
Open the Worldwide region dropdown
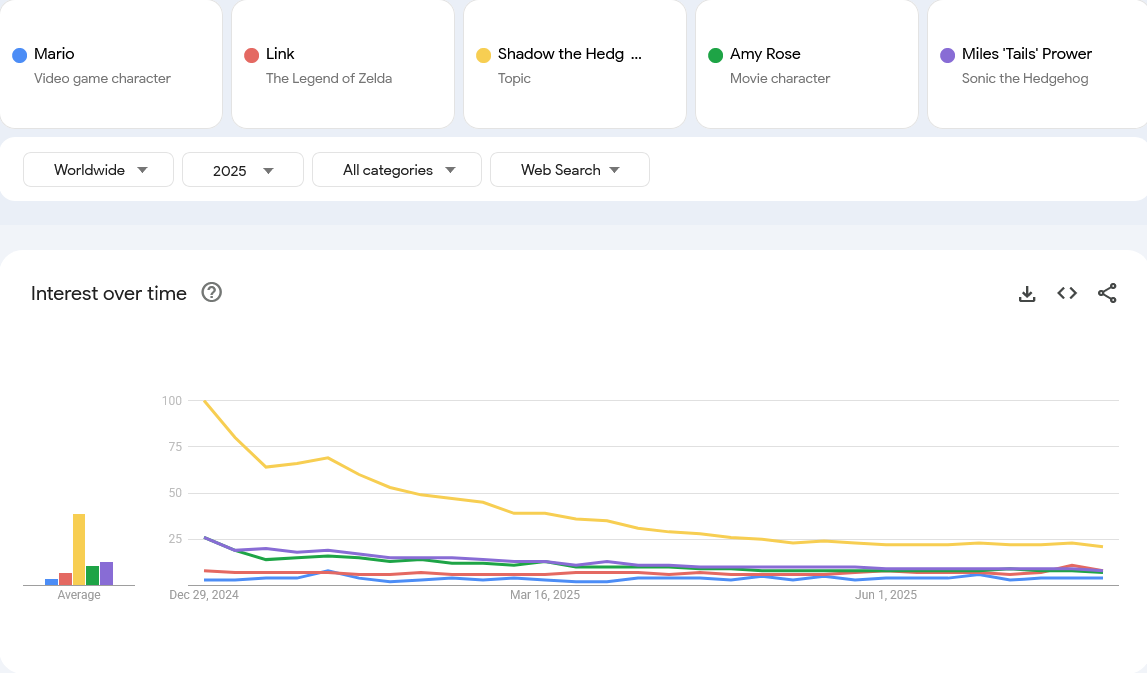(x=98, y=170)
